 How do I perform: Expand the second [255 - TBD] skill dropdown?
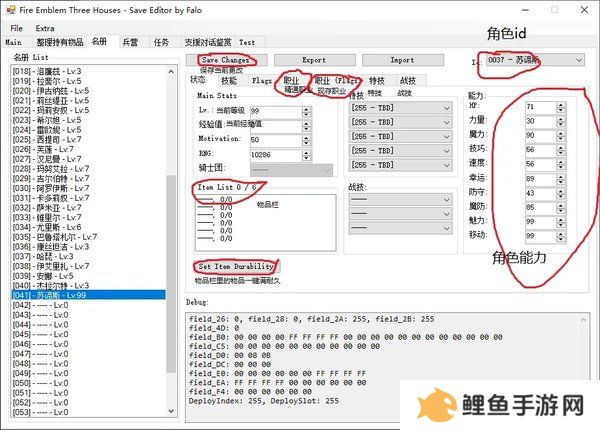(401, 122)
